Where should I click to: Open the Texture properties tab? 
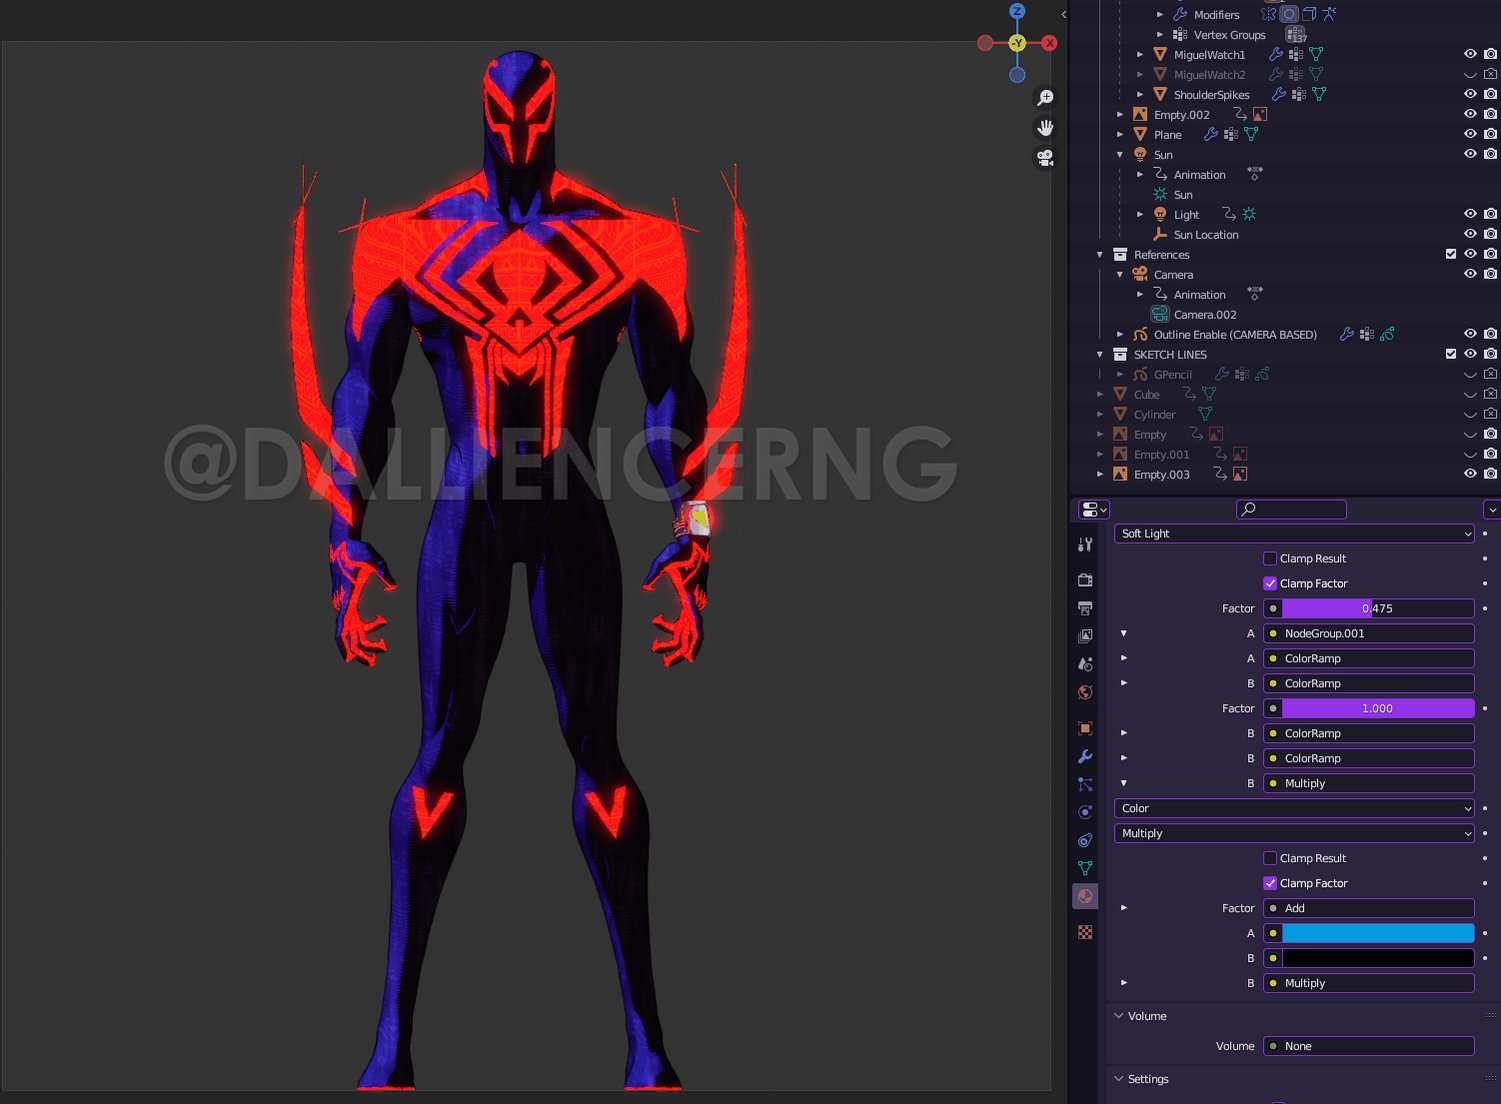pos(1085,932)
